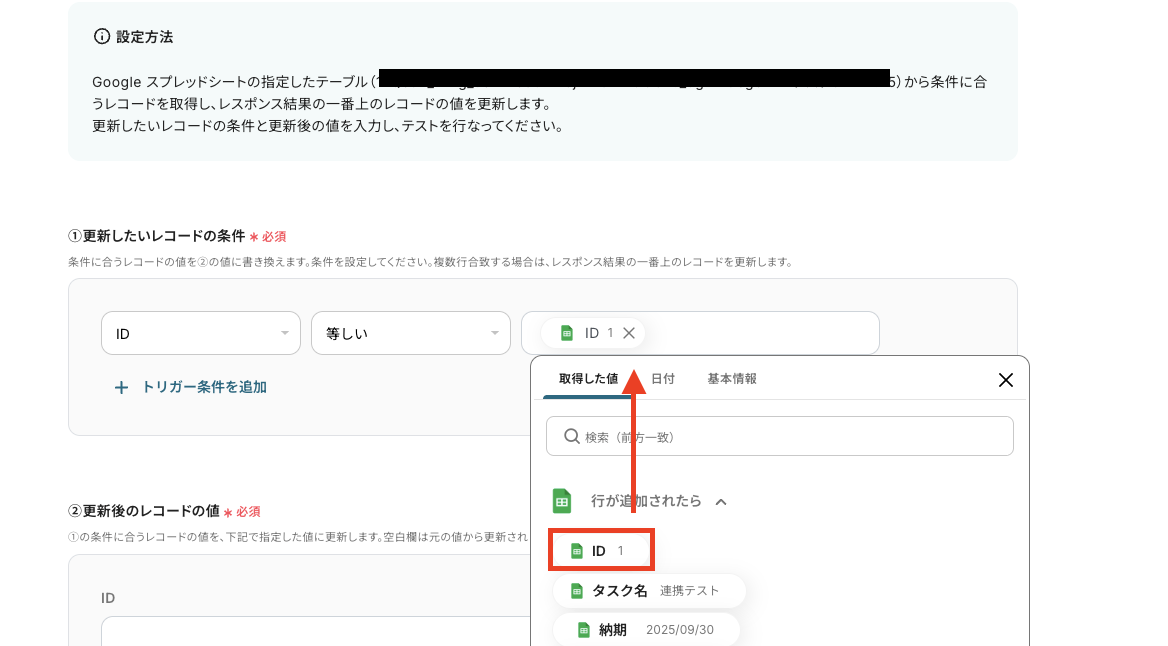Viewport: 1168px width, 646px height.
Task: Switch to the 日付 tab
Action: [662, 379]
